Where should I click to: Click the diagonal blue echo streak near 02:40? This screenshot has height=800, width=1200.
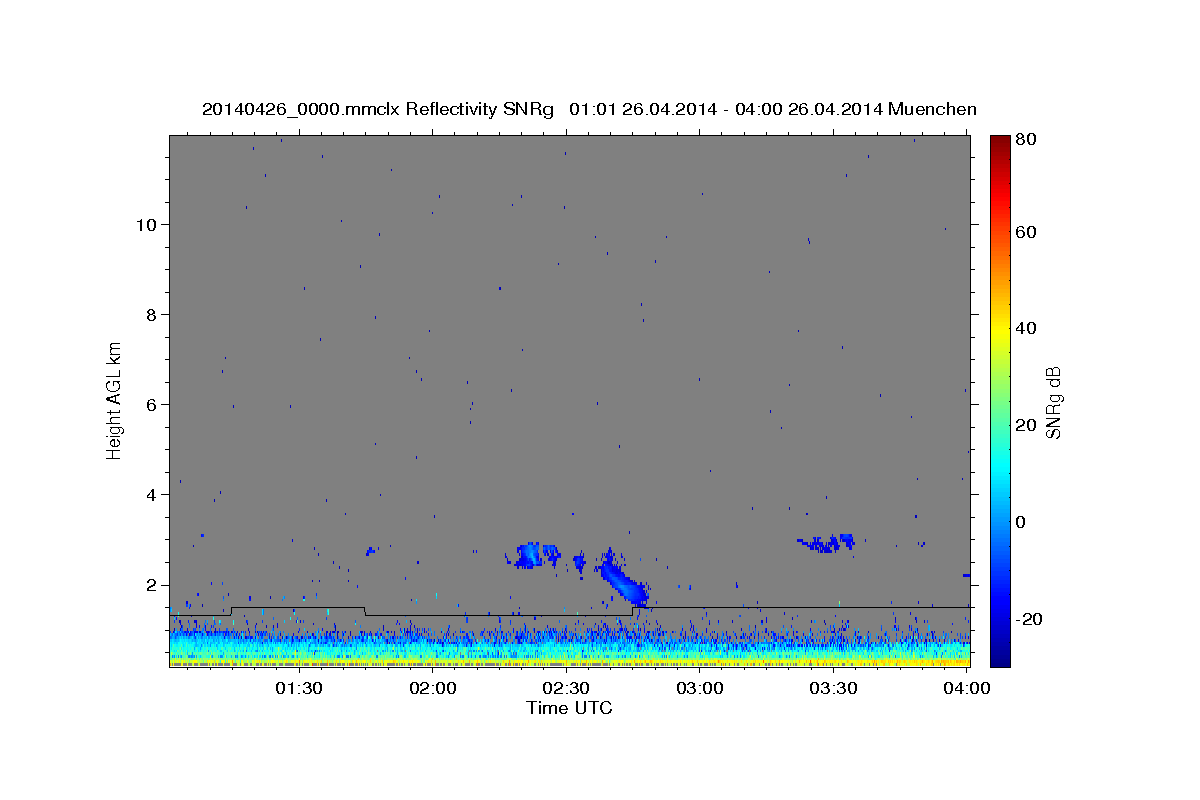[x=625, y=582]
